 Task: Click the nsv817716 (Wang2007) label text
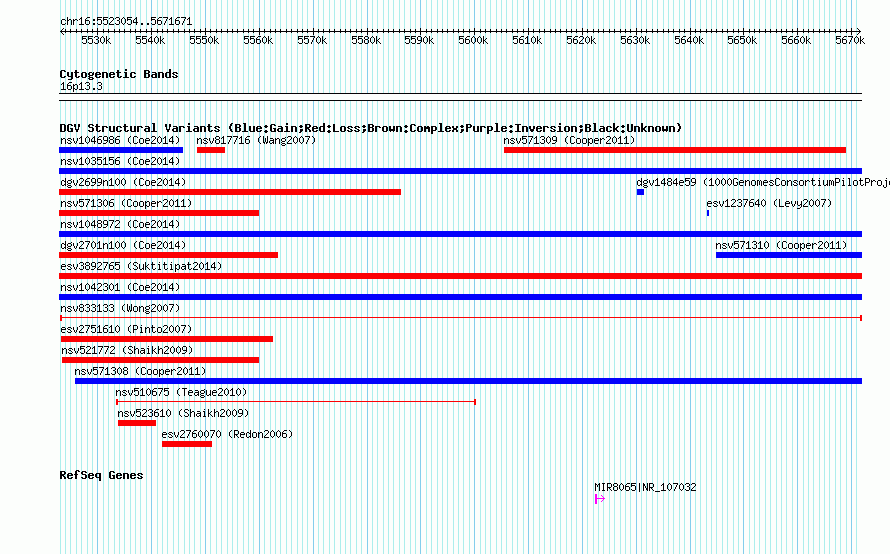click(256, 140)
